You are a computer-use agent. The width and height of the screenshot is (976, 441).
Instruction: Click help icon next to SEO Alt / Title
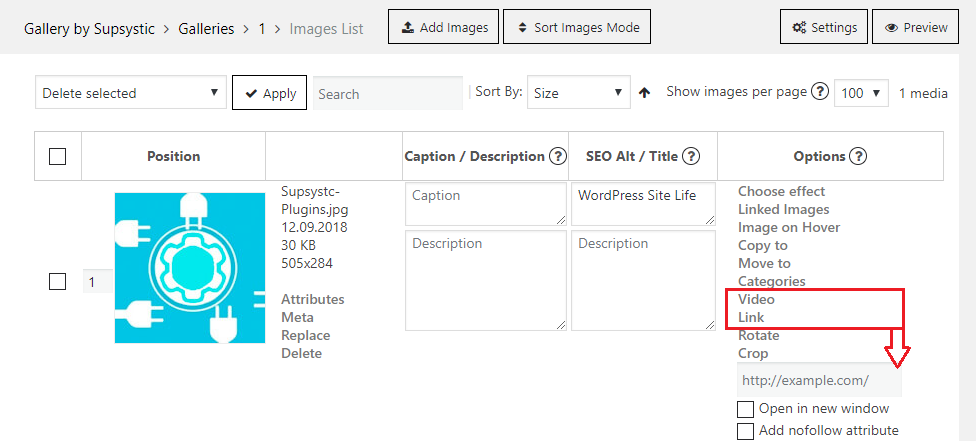(690, 156)
